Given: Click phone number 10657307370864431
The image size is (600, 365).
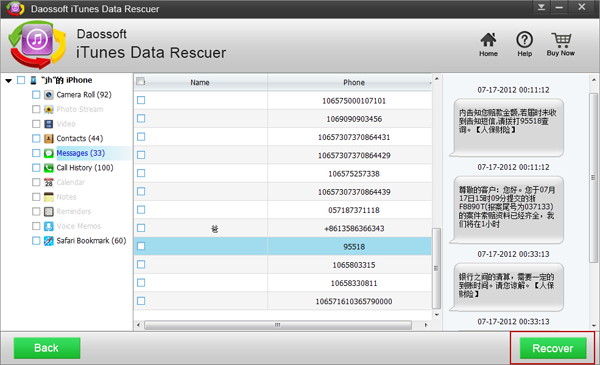Looking at the screenshot, I should 354,137.
